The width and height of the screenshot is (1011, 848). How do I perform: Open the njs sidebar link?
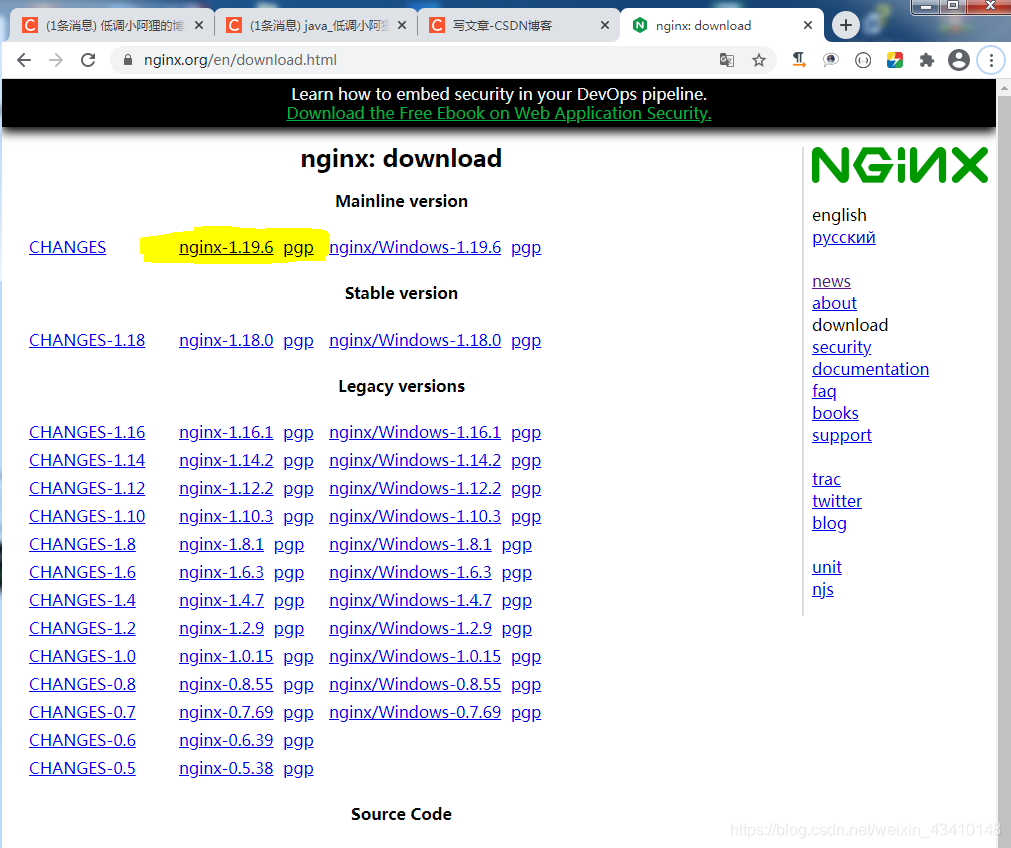point(823,590)
